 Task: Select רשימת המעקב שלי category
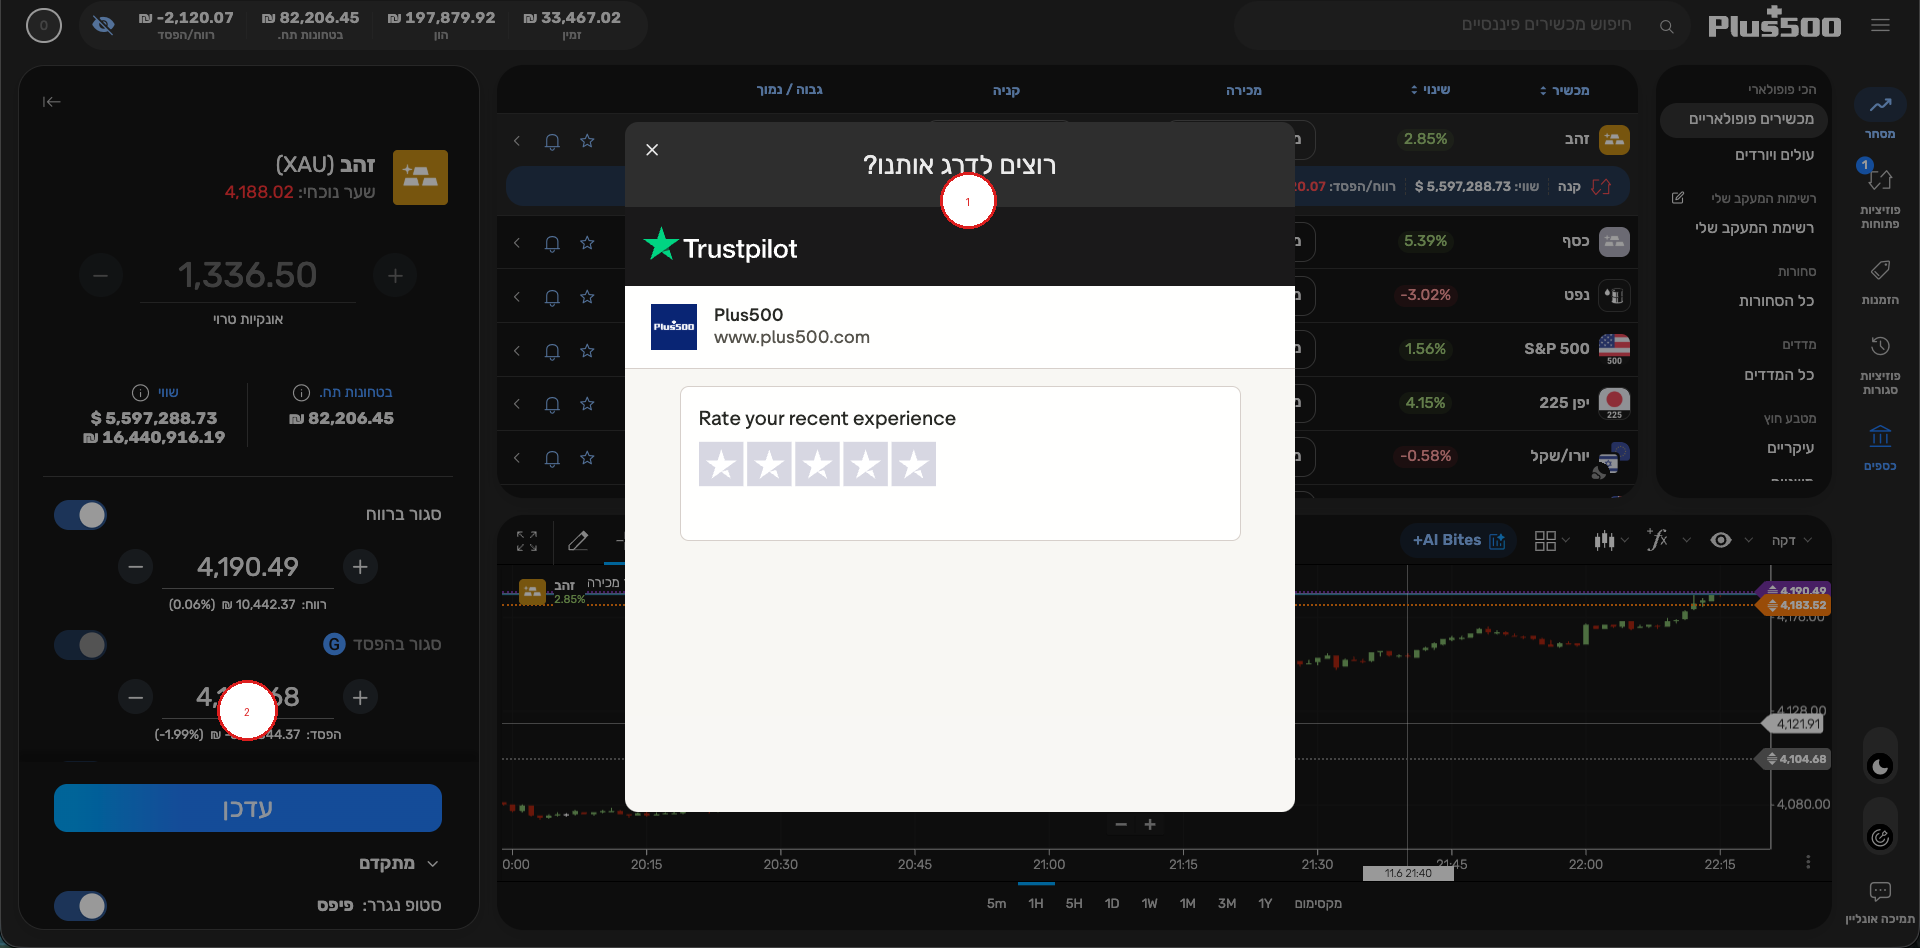(x=1755, y=228)
